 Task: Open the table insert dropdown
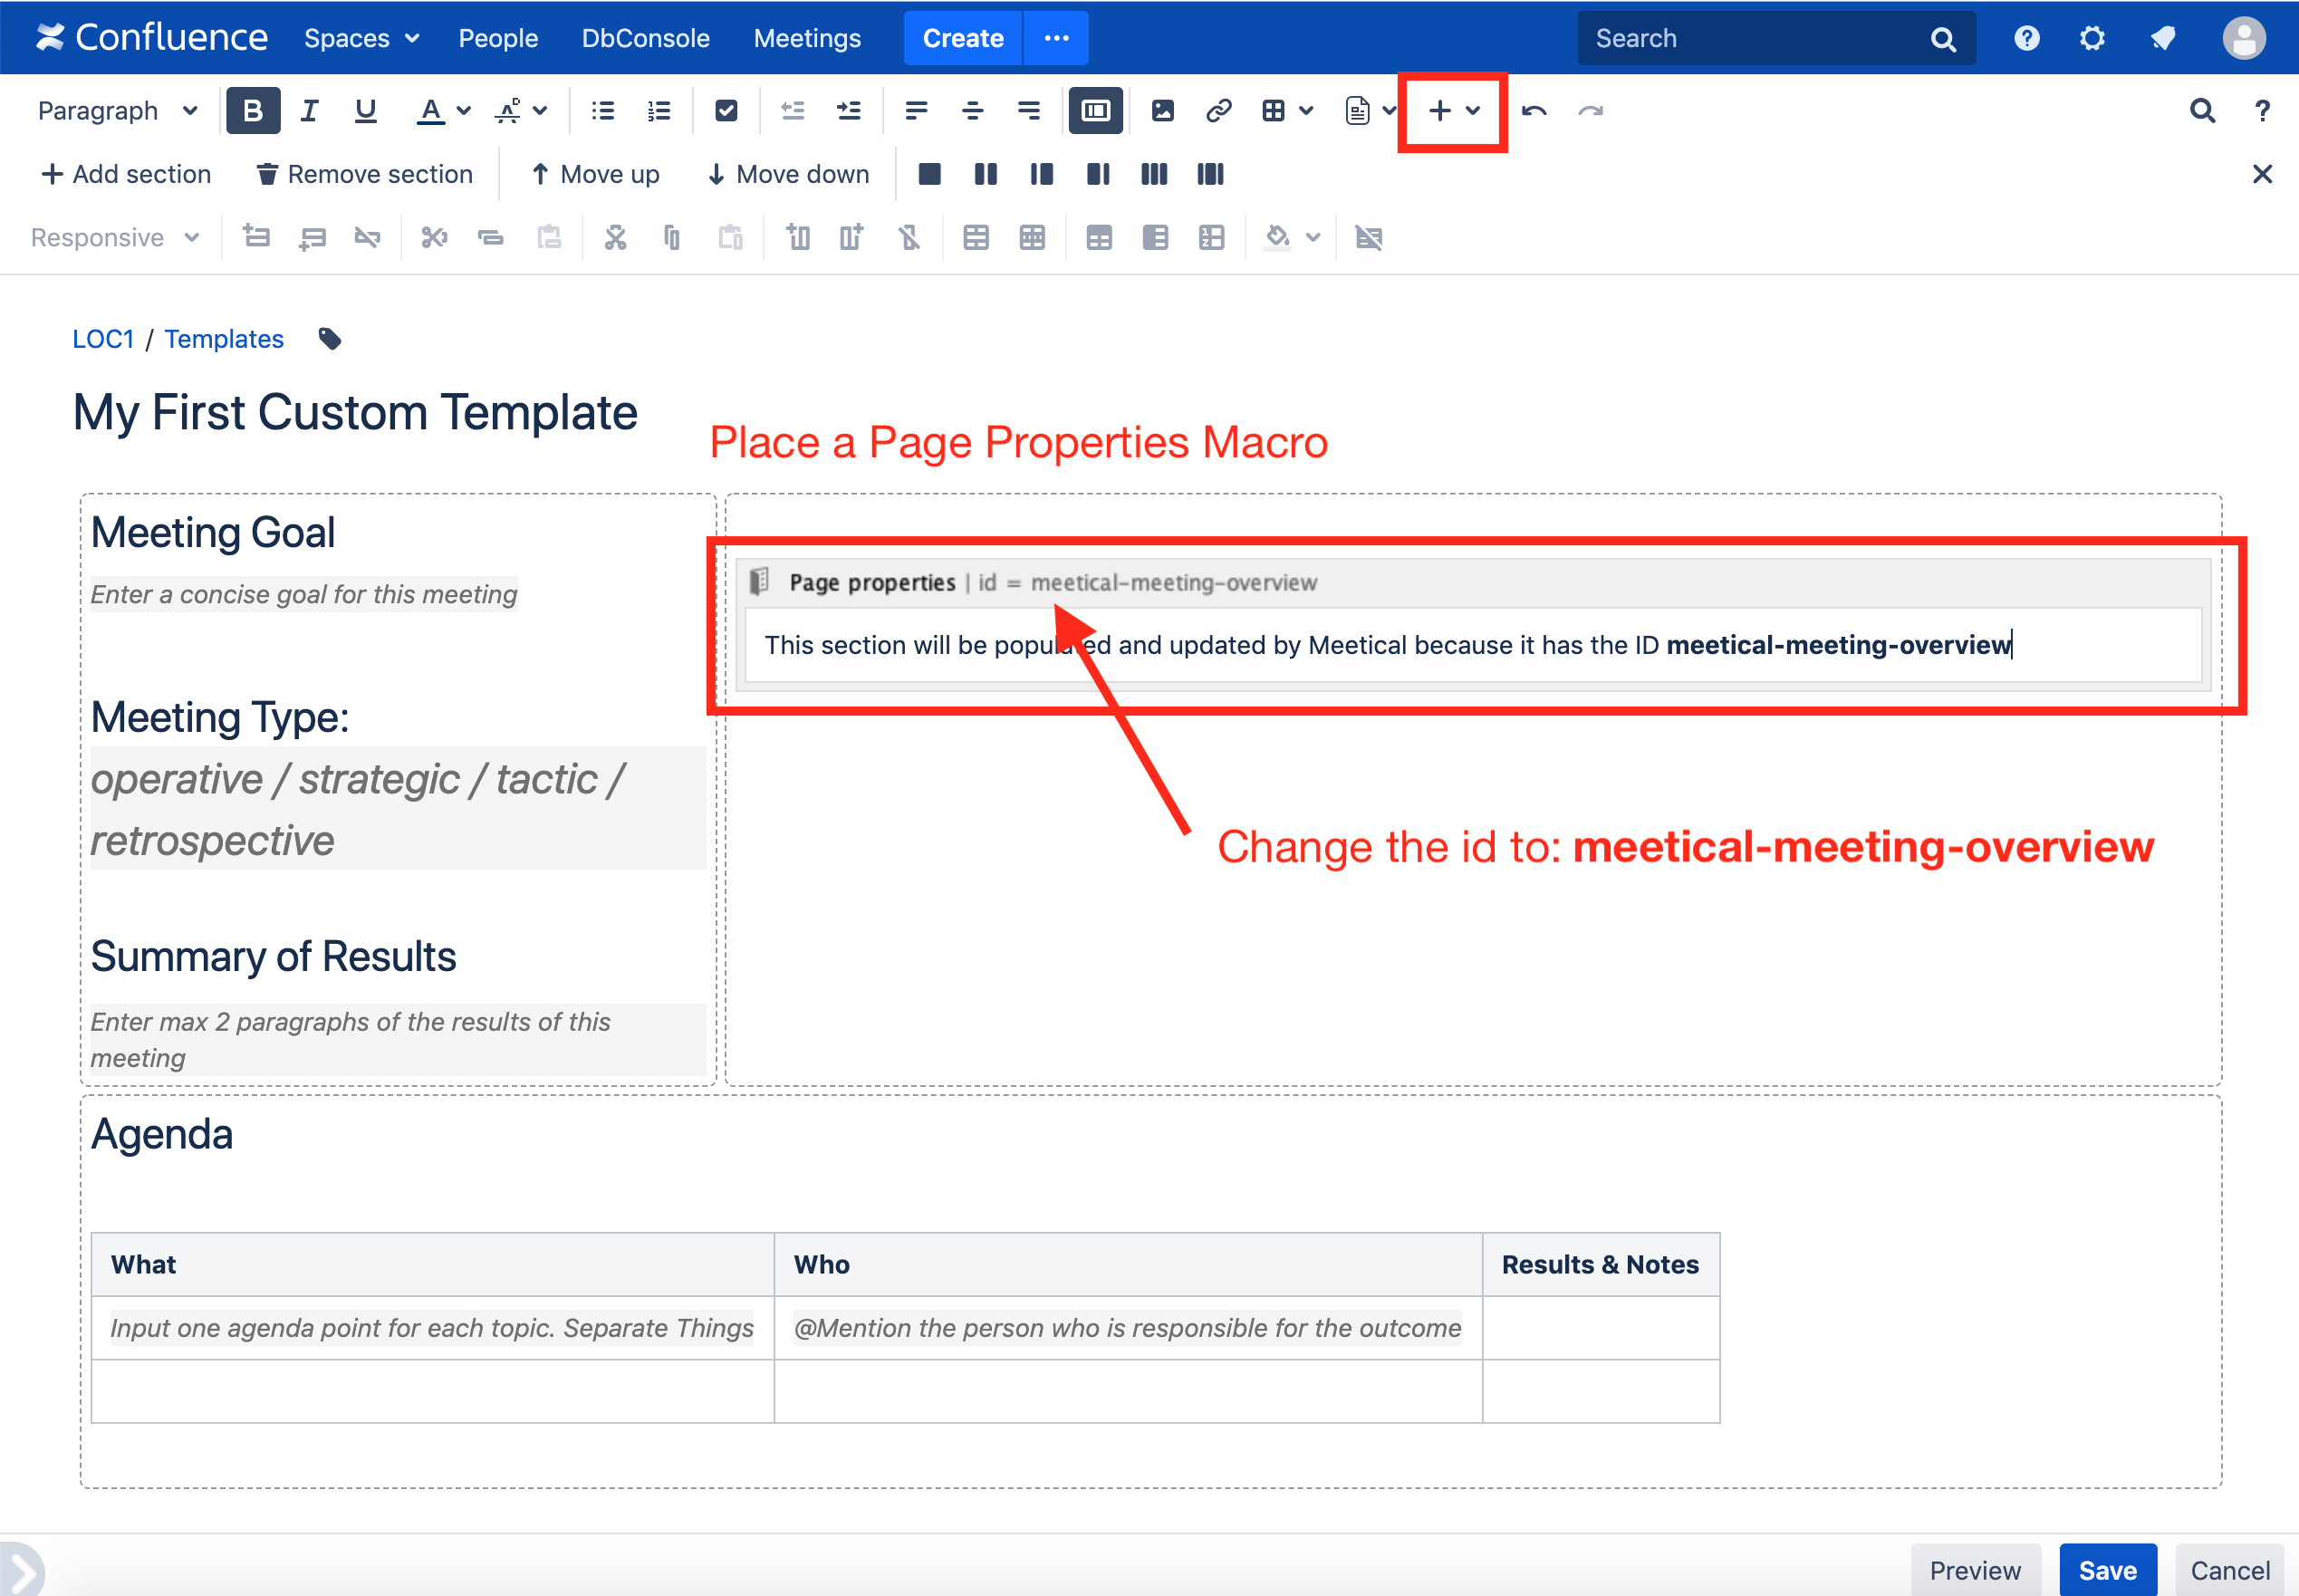point(1286,110)
